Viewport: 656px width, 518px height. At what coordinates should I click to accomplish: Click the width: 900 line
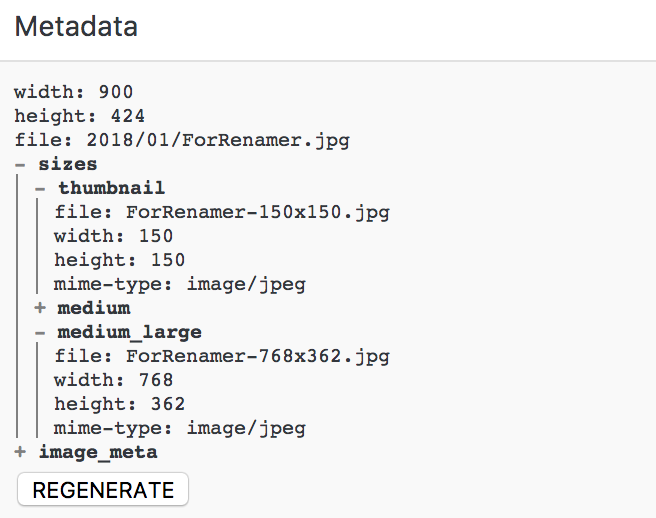click(x=74, y=92)
